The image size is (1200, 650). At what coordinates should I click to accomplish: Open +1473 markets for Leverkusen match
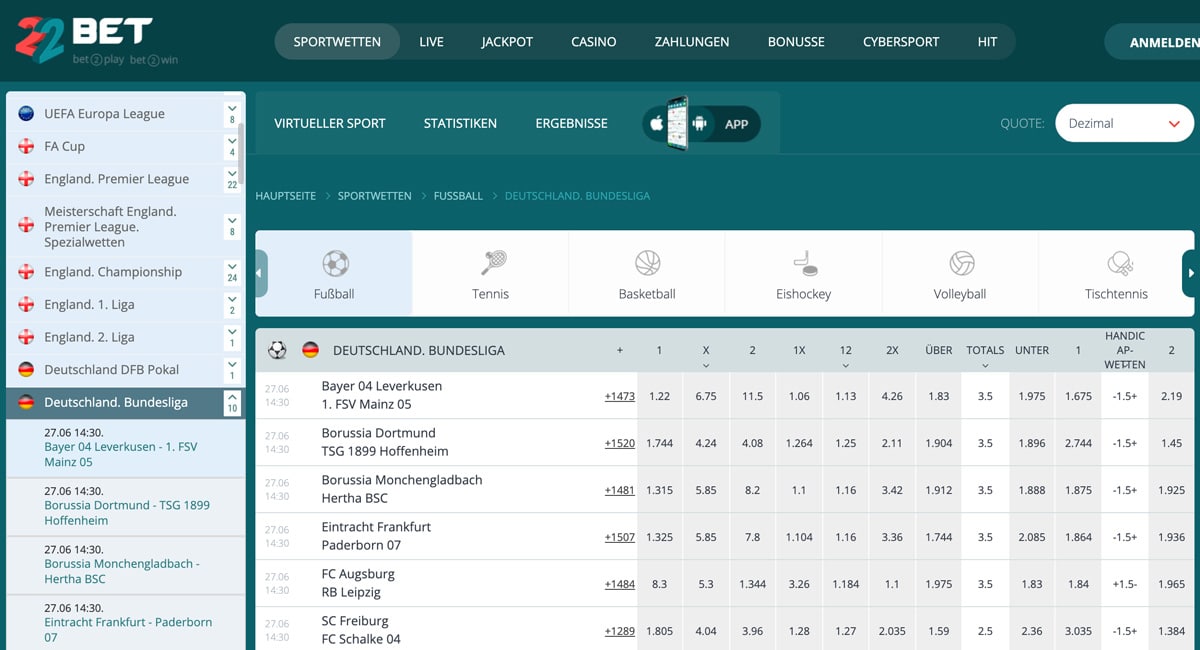(620, 396)
